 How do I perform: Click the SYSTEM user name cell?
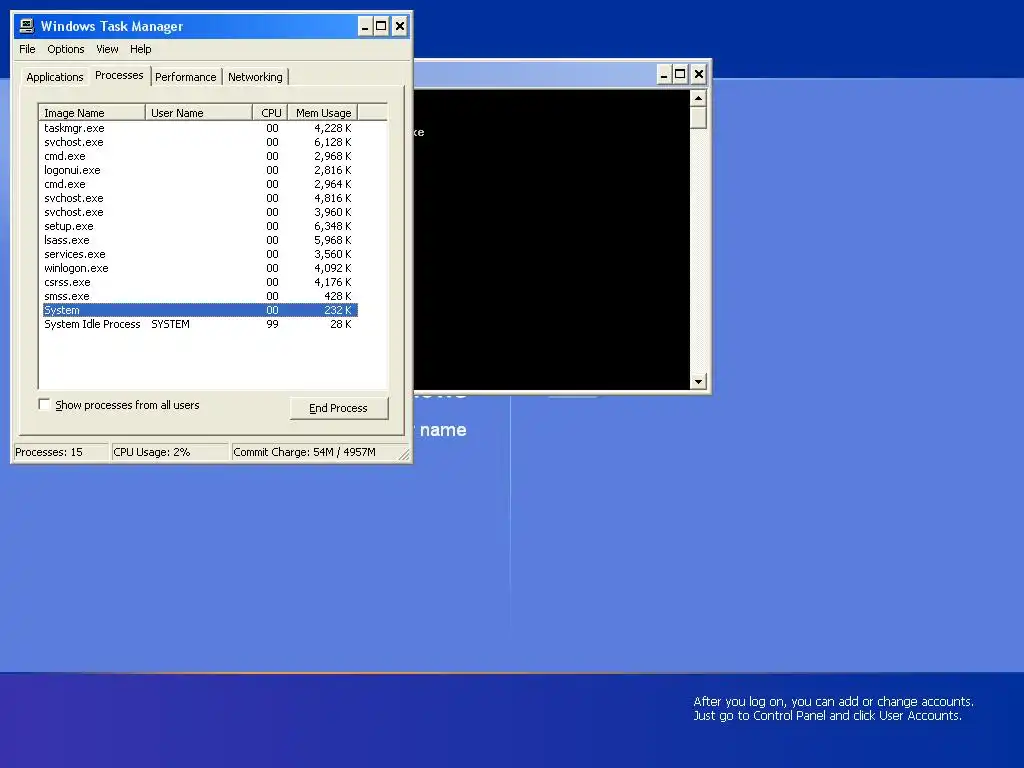pos(170,324)
